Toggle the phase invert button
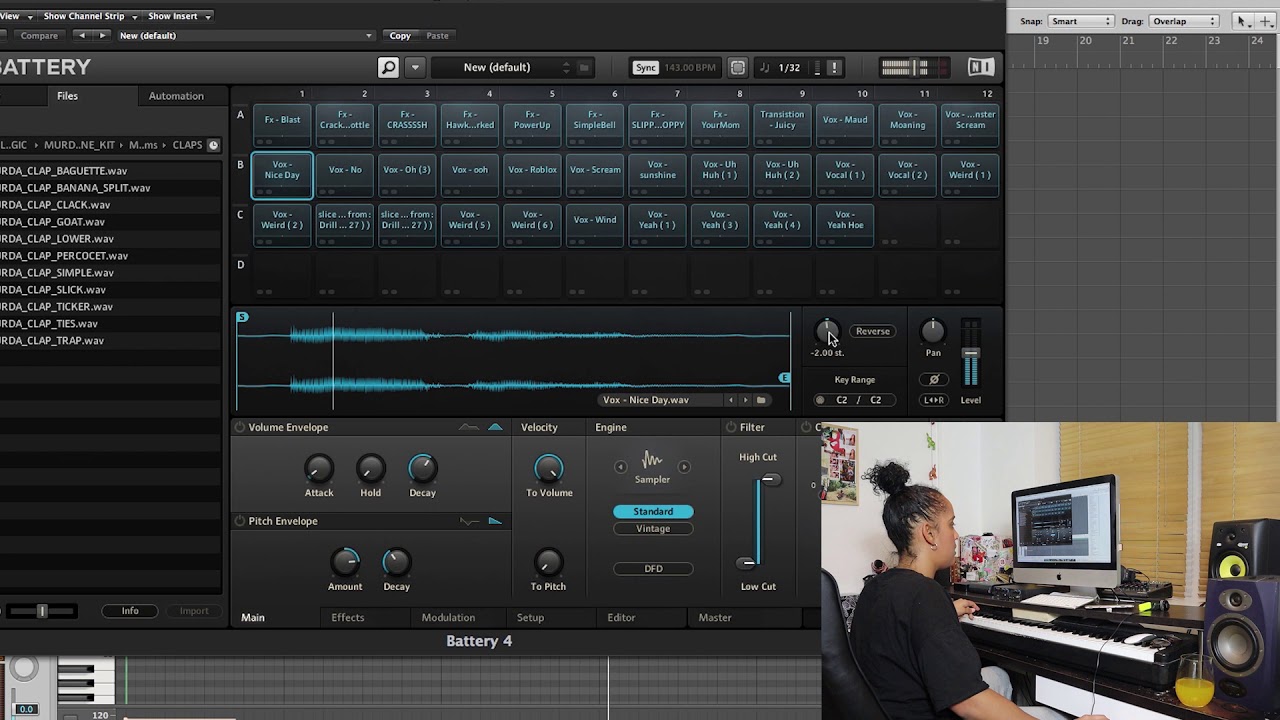The height and width of the screenshot is (720, 1280). [x=933, y=380]
